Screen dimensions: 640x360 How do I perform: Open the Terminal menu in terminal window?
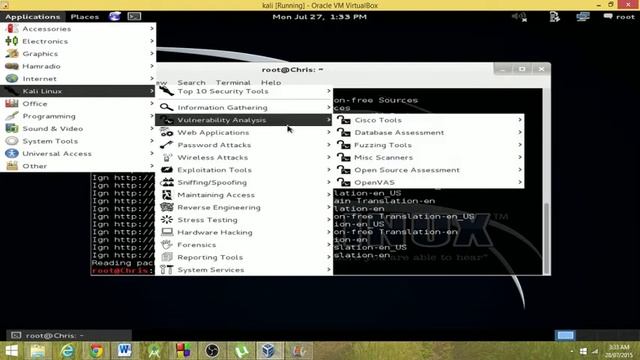click(233, 82)
